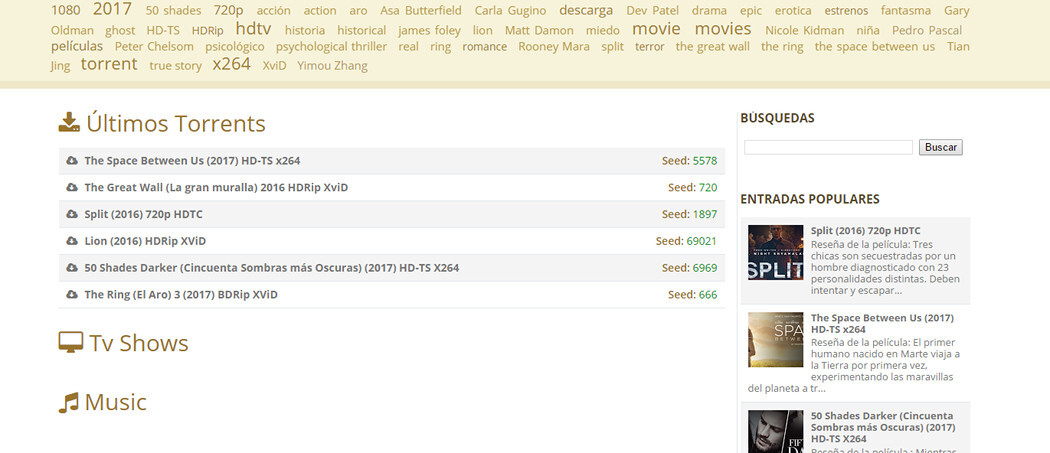Click the cloud icon for The Space Between Us
Image resolution: width=1050 pixels, height=453 pixels.
(x=72, y=161)
